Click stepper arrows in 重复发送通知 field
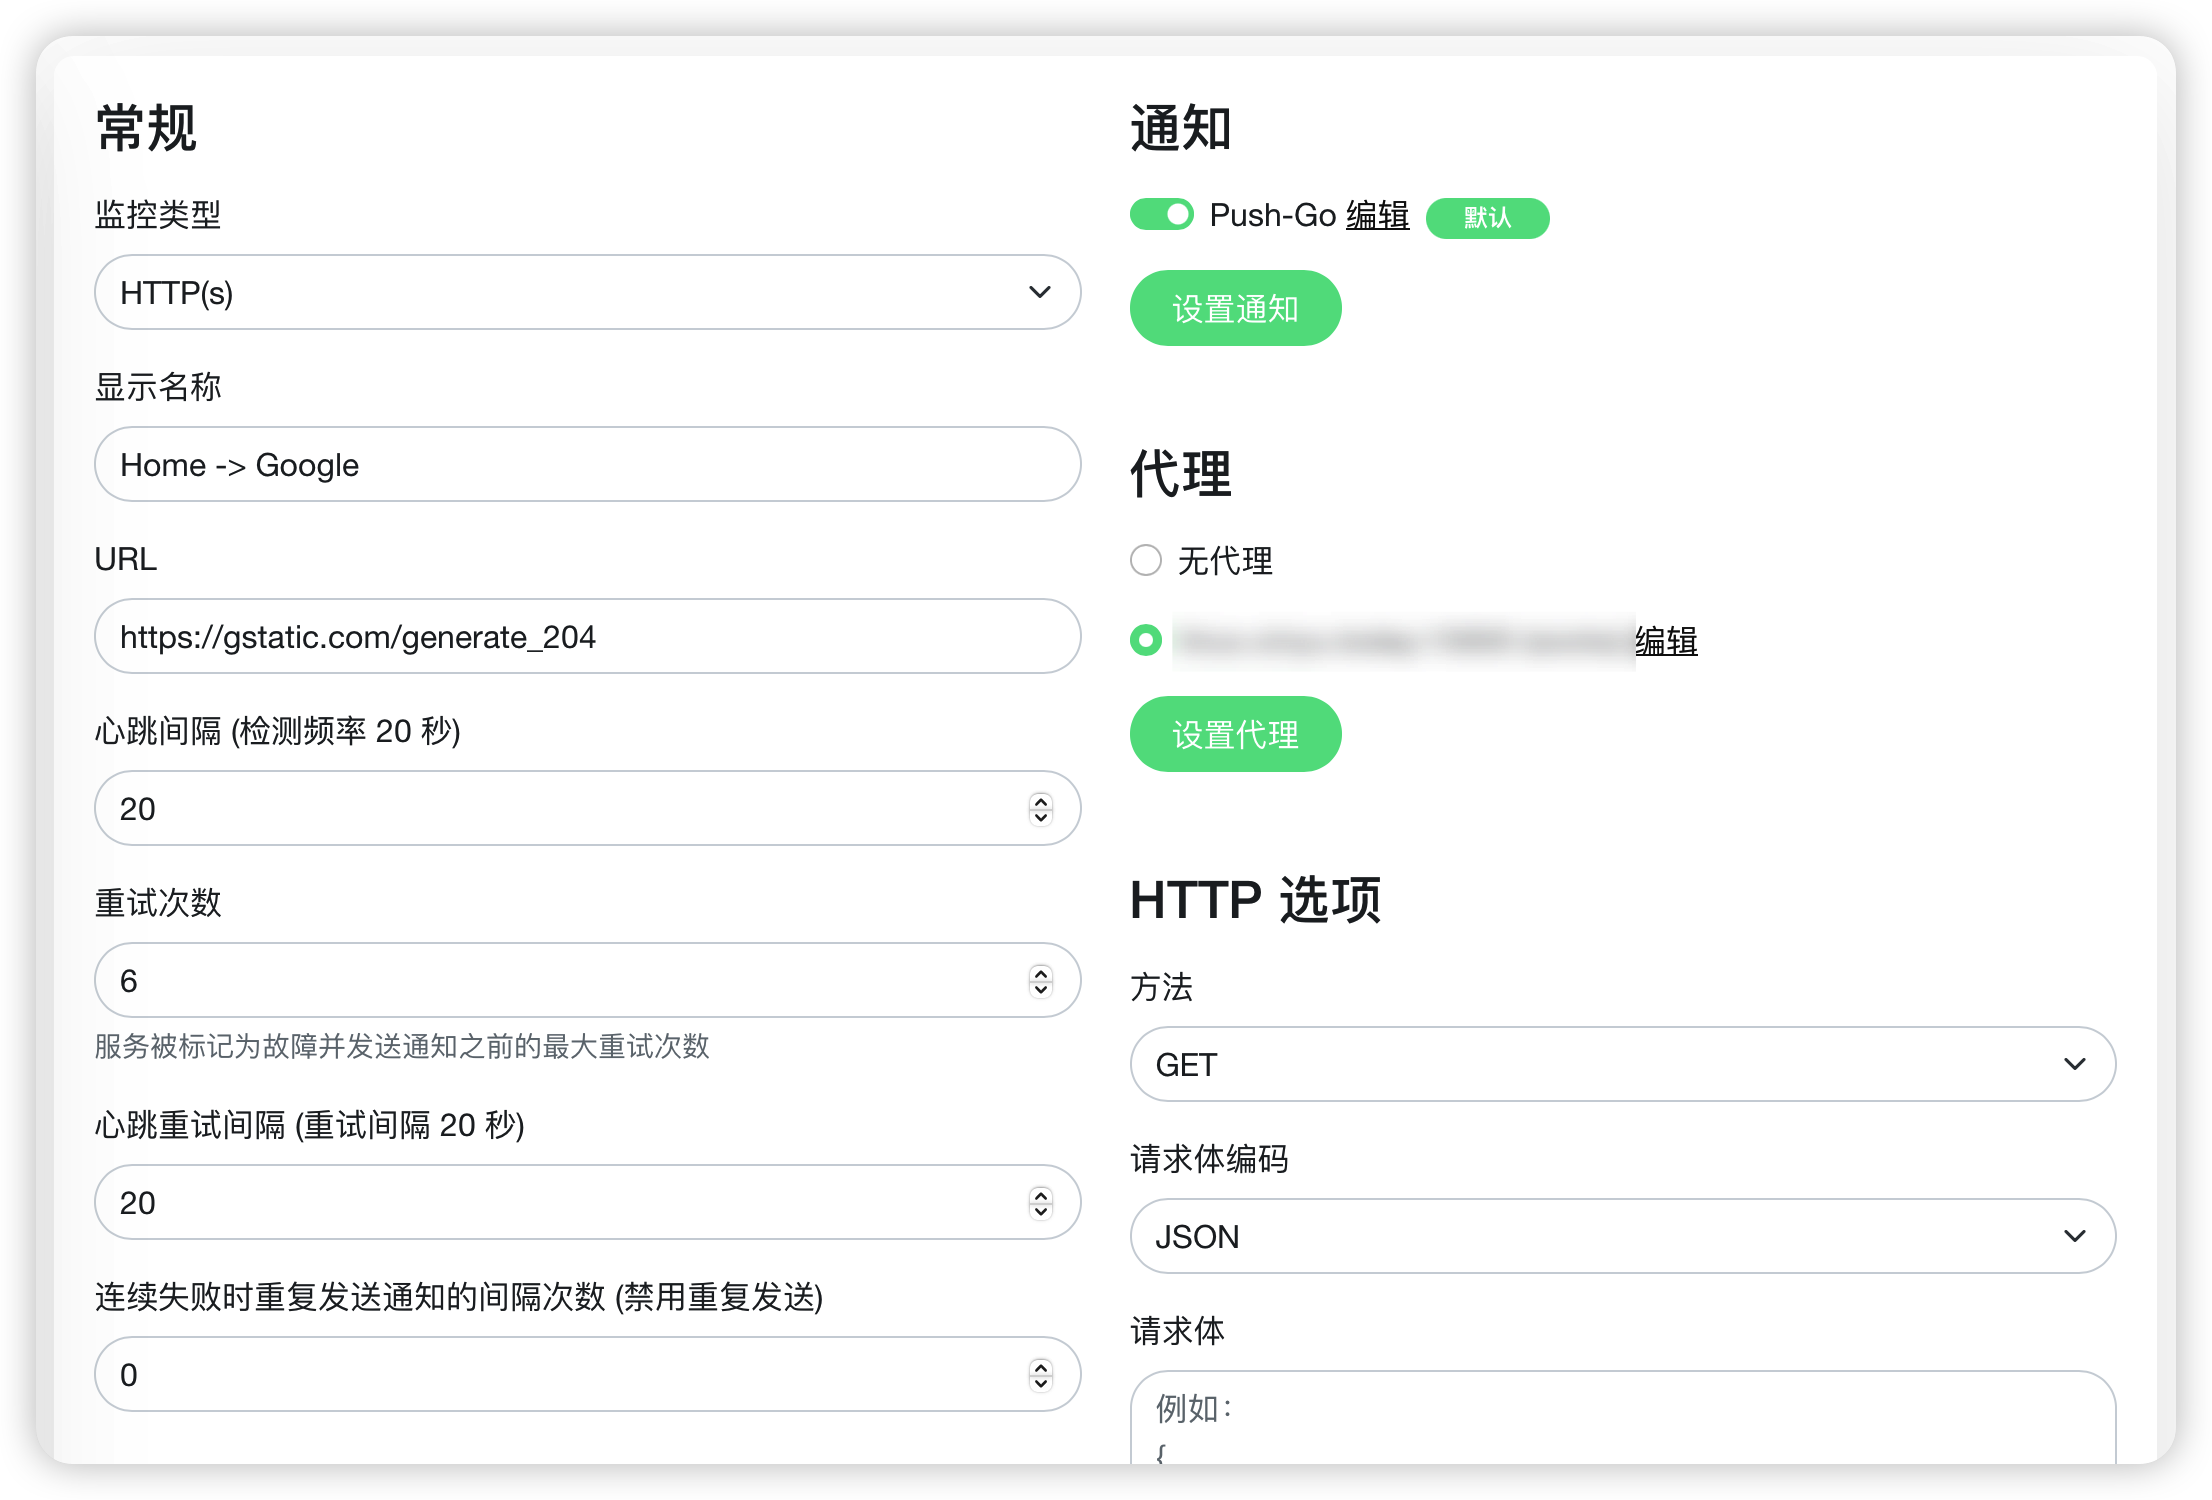 point(1041,1374)
